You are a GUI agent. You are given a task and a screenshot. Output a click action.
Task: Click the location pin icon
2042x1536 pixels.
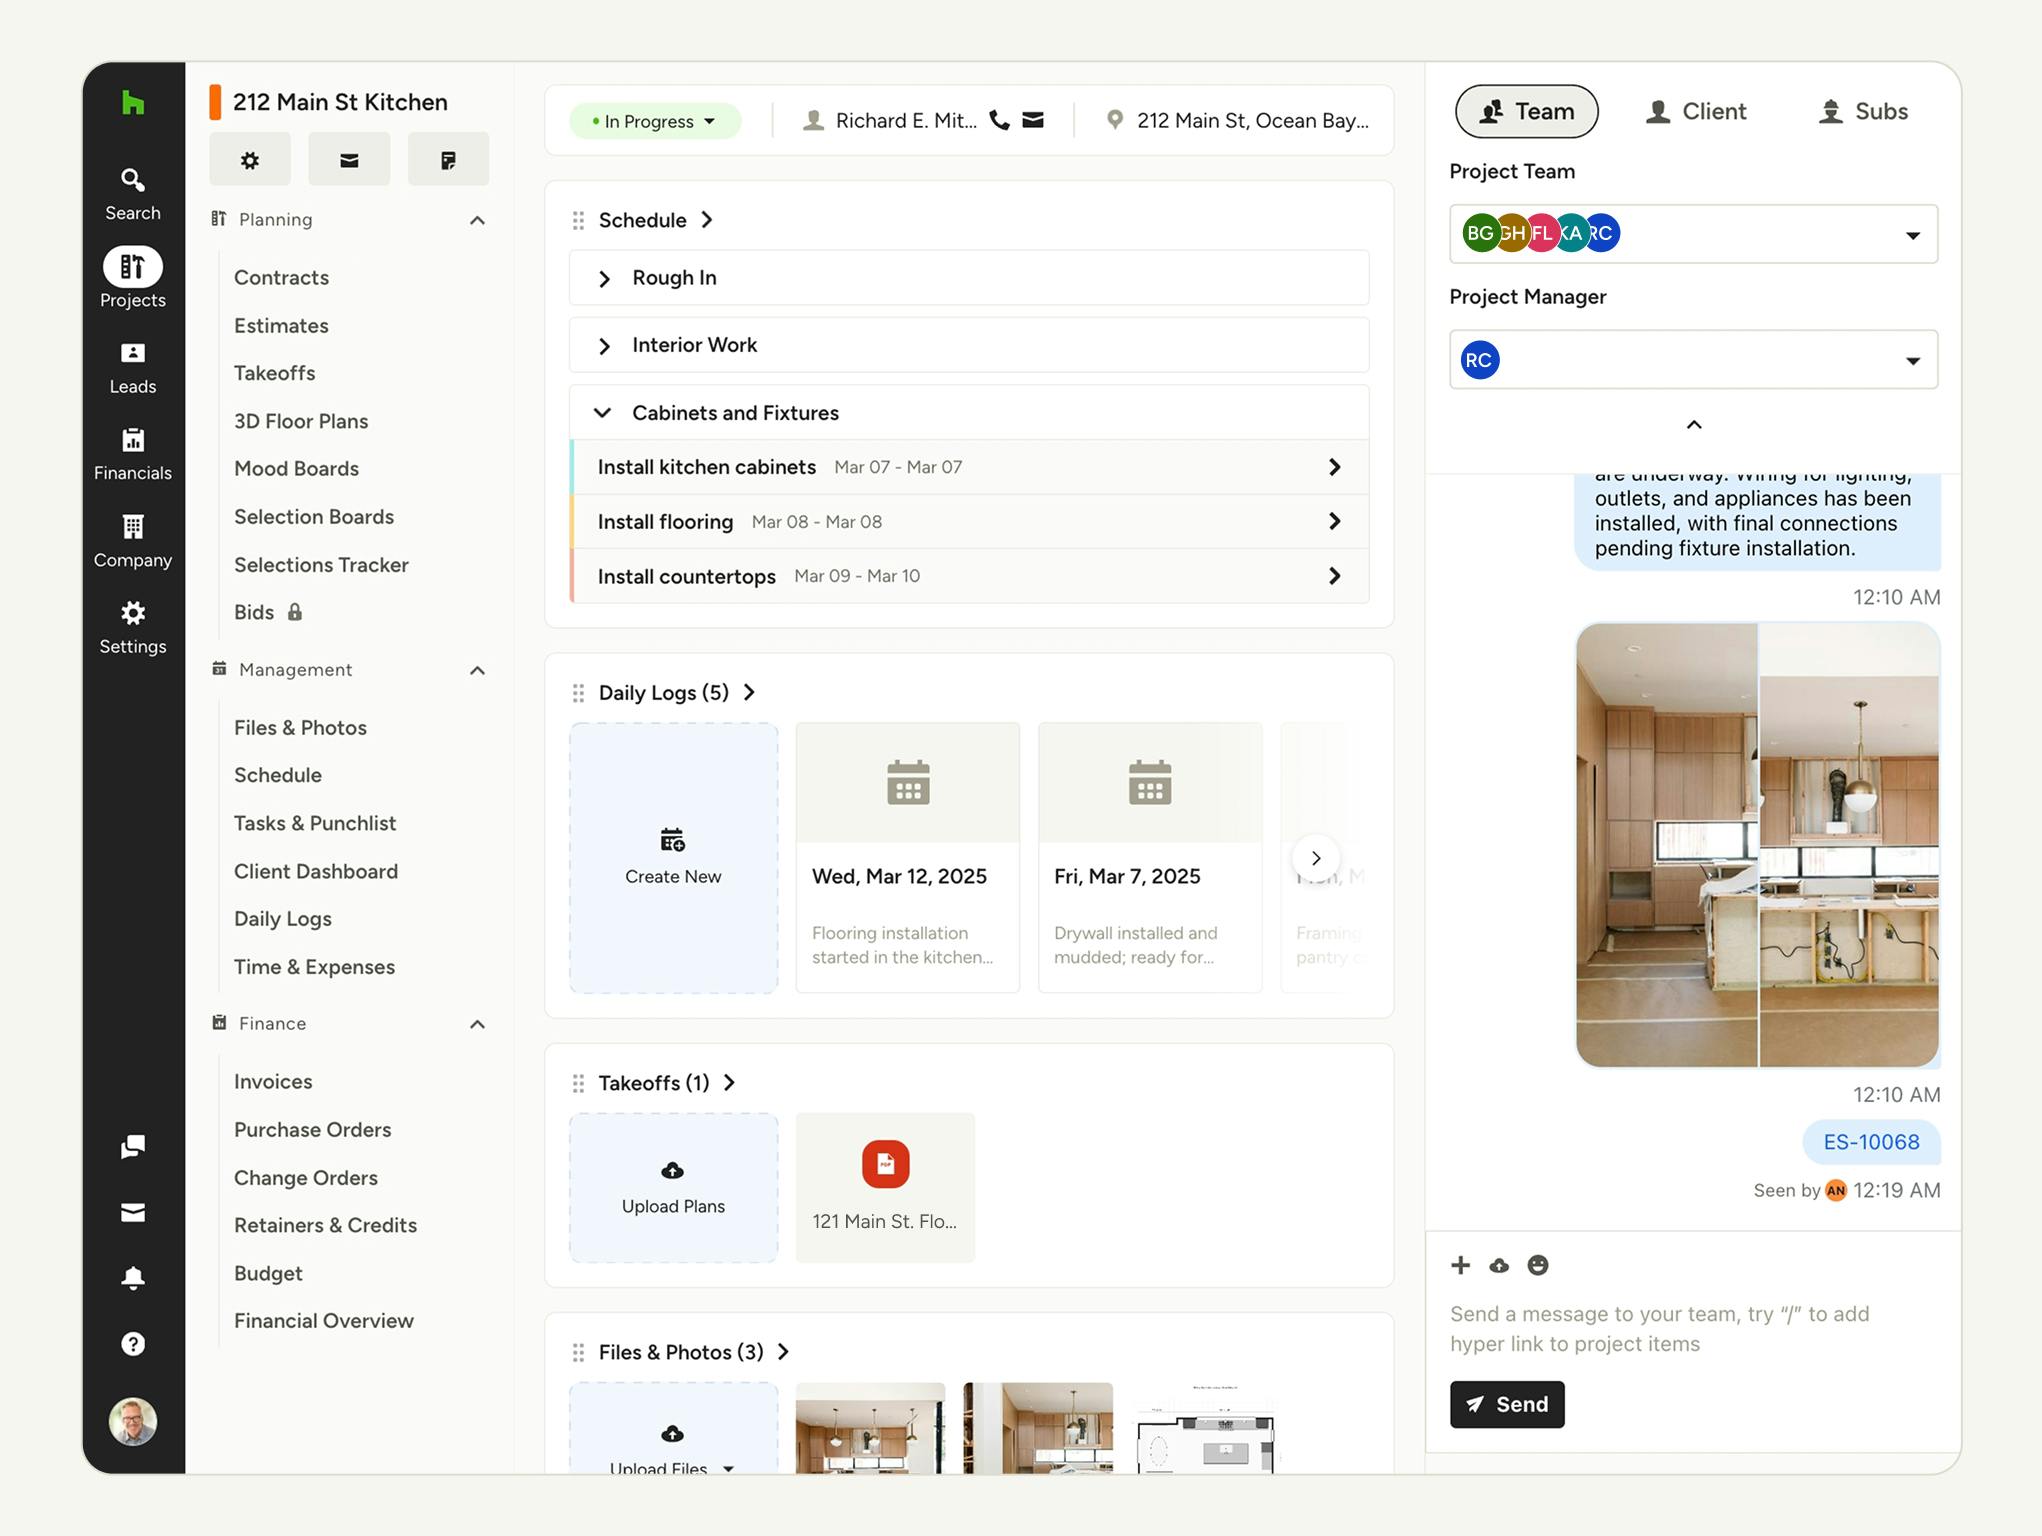1114,120
